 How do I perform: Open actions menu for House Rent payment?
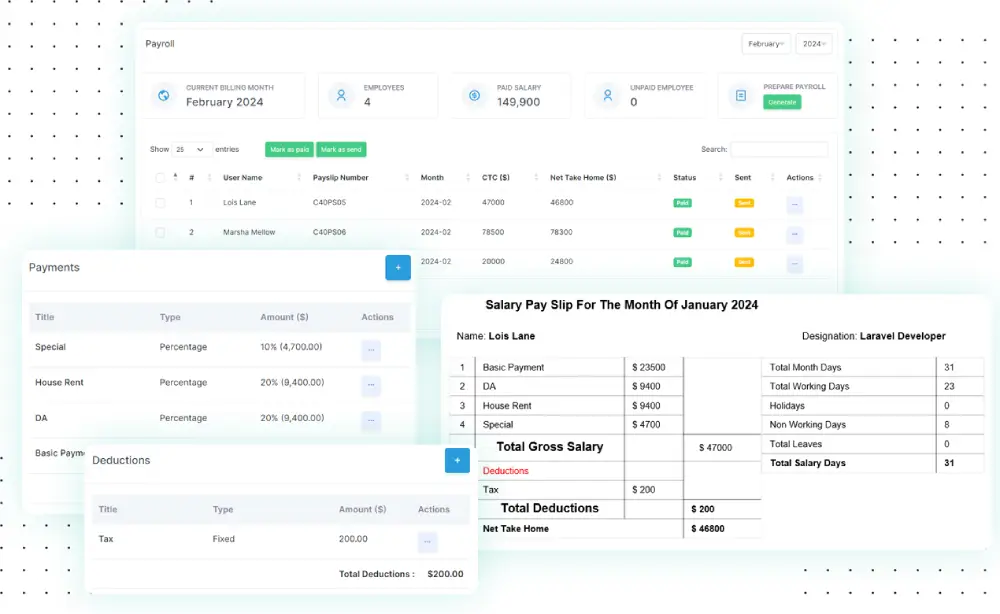(371, 385)
